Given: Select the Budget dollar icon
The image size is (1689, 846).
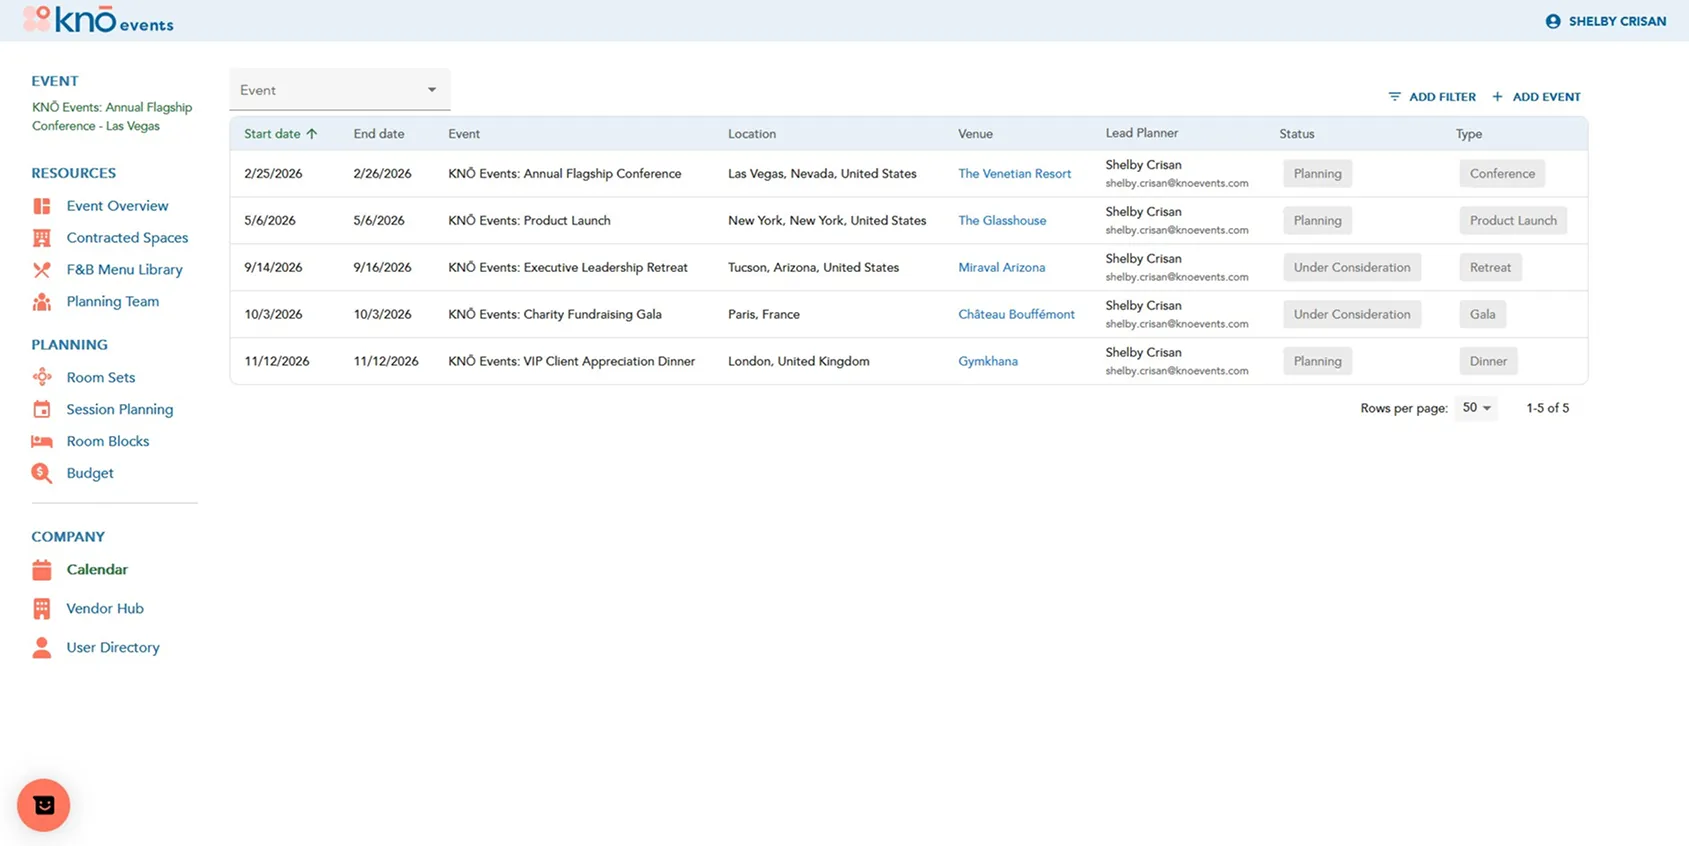Looking at the screenshot, I should coord(42,473).
